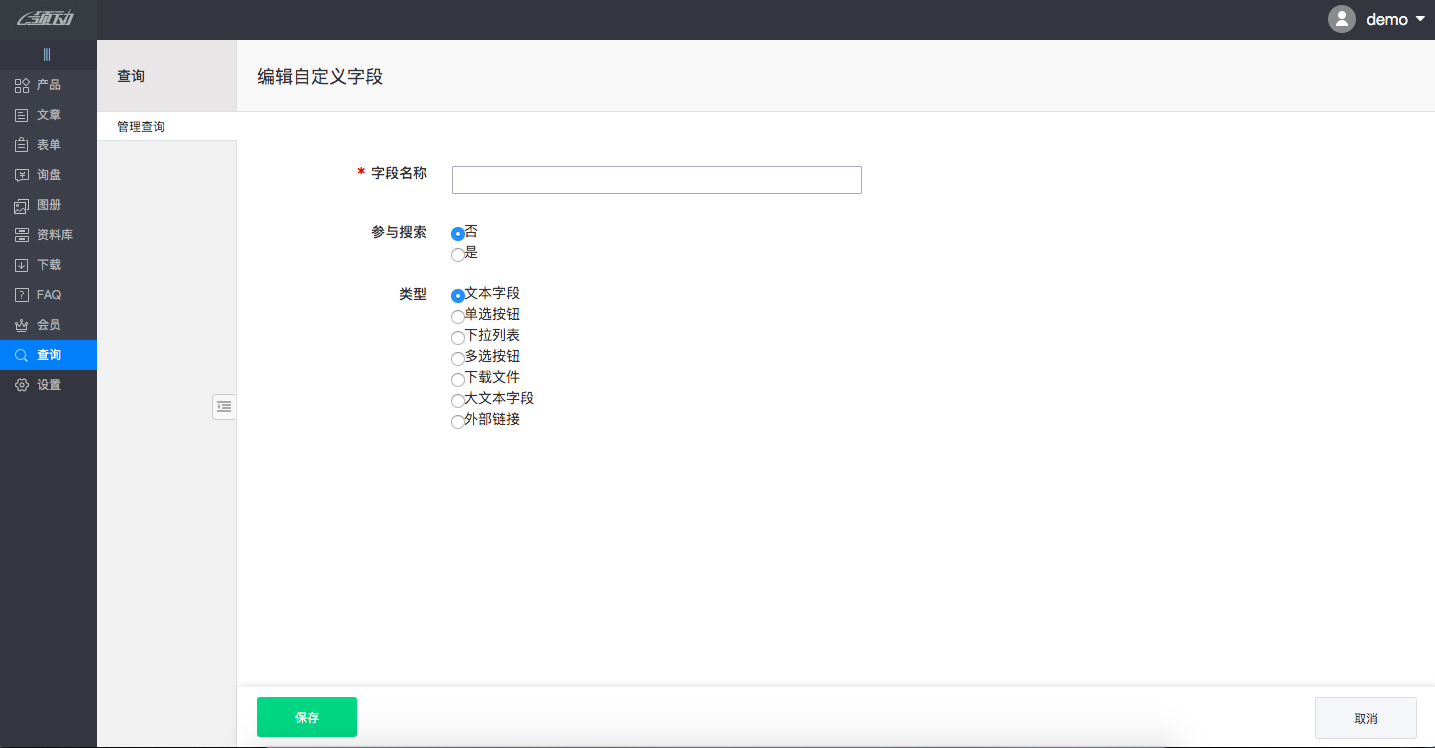Toggle the secondary panel with the list icon
The width and height of the screenshot is (1435, 748).
224,407
